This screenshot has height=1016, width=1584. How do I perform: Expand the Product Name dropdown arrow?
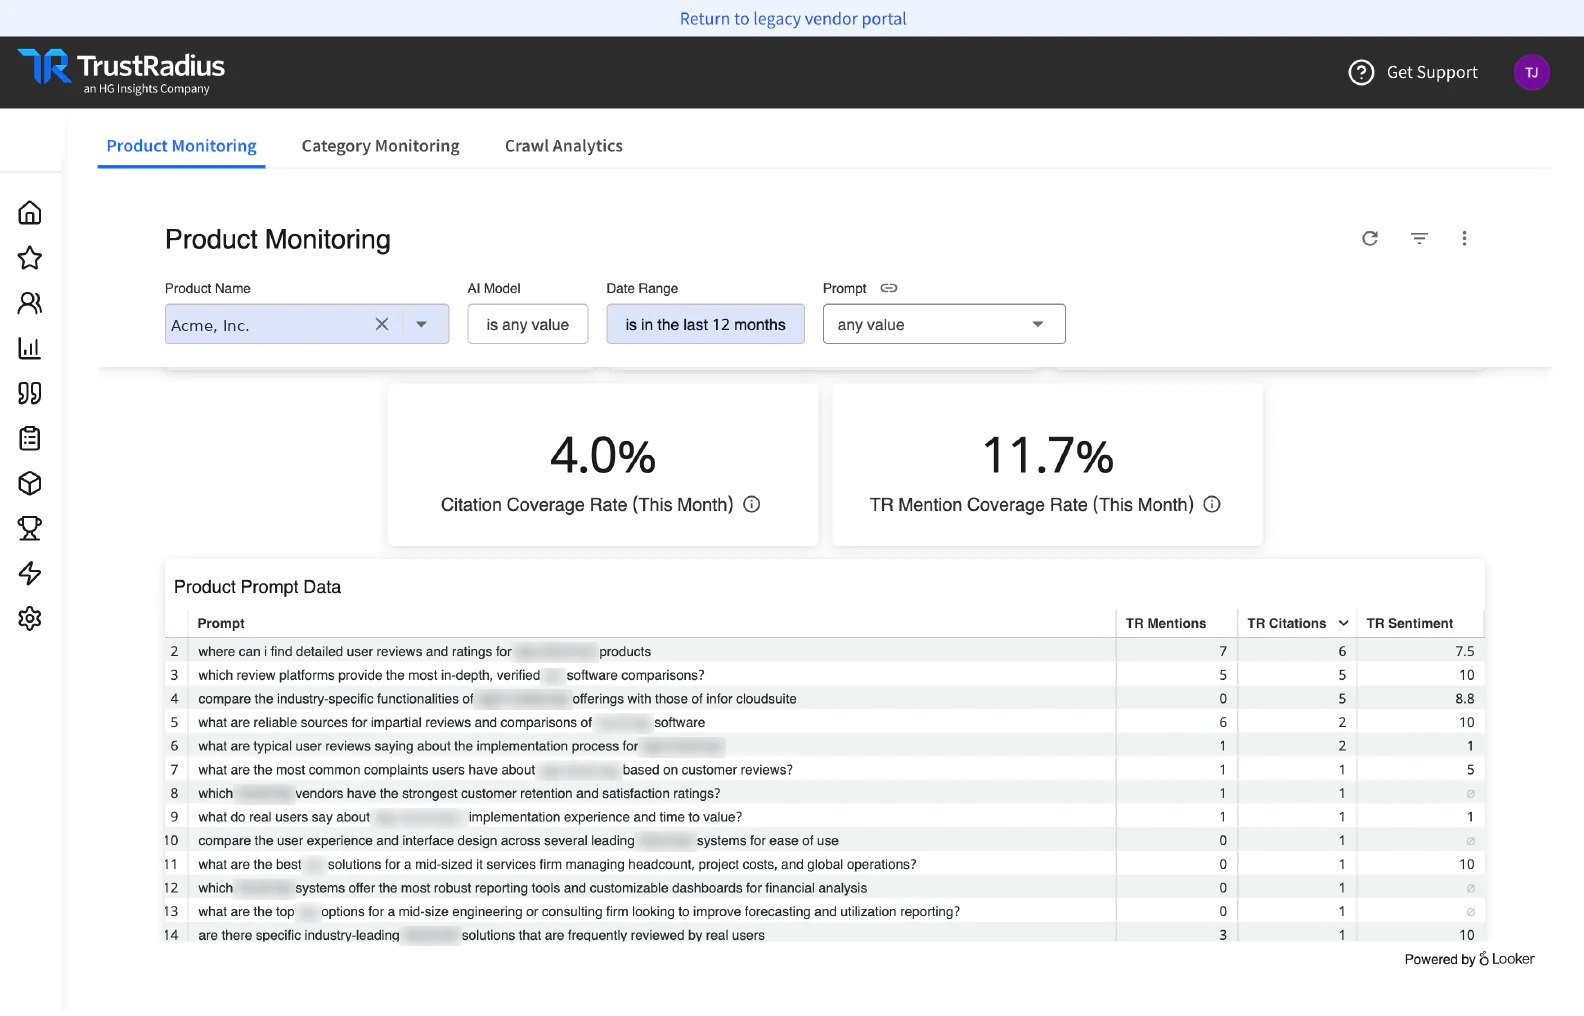pyautogui.click(x=422, y=324)
